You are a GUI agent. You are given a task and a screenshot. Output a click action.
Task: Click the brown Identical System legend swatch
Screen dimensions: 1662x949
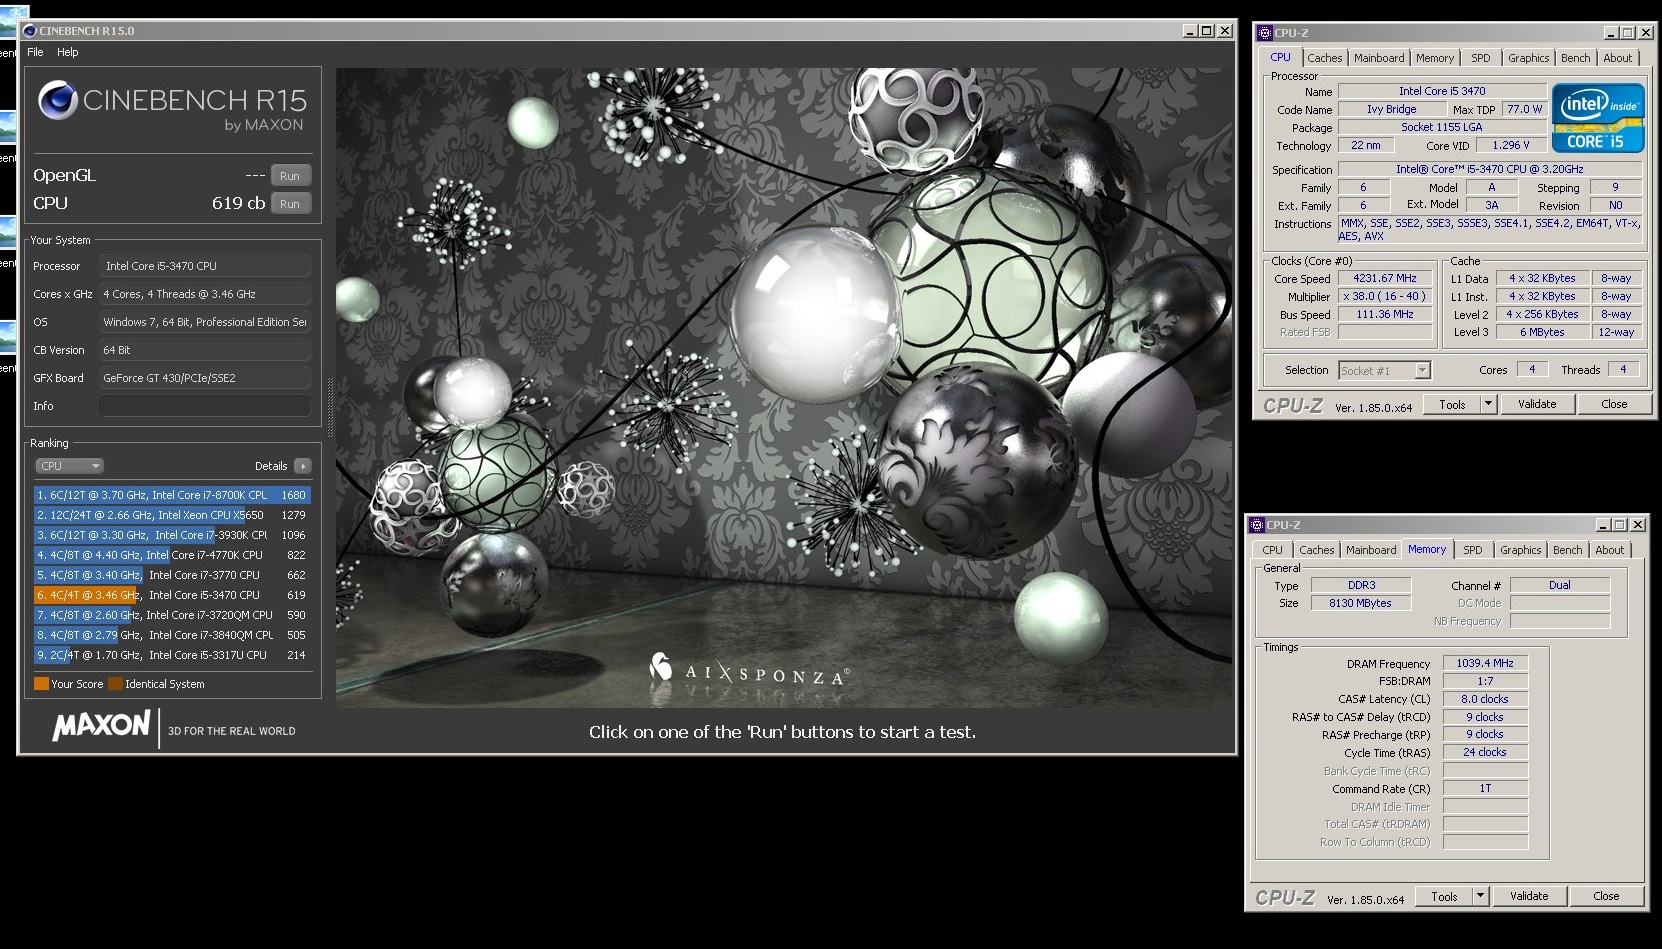(x=115, y=684)
